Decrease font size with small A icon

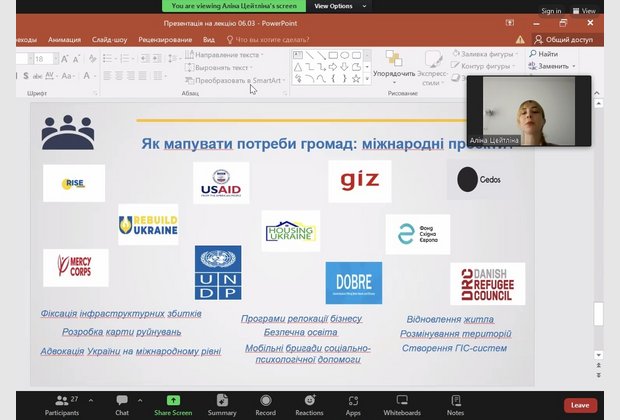[x=77, y=59]
